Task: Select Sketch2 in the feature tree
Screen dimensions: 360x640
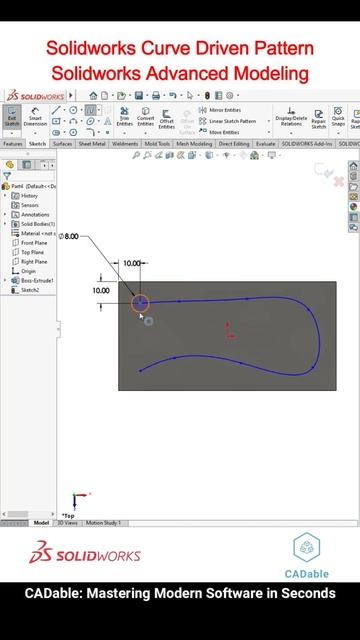Action: tap(30, 290)
